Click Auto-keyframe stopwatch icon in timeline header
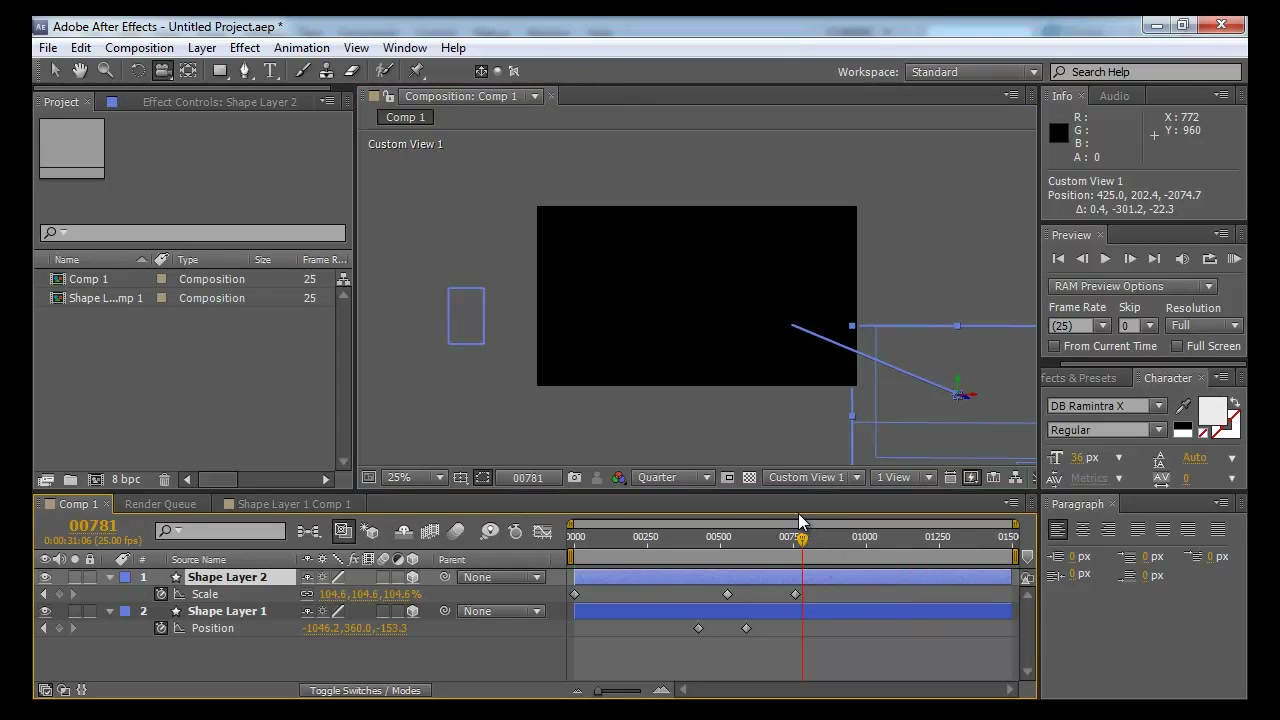 pos(515,531)
